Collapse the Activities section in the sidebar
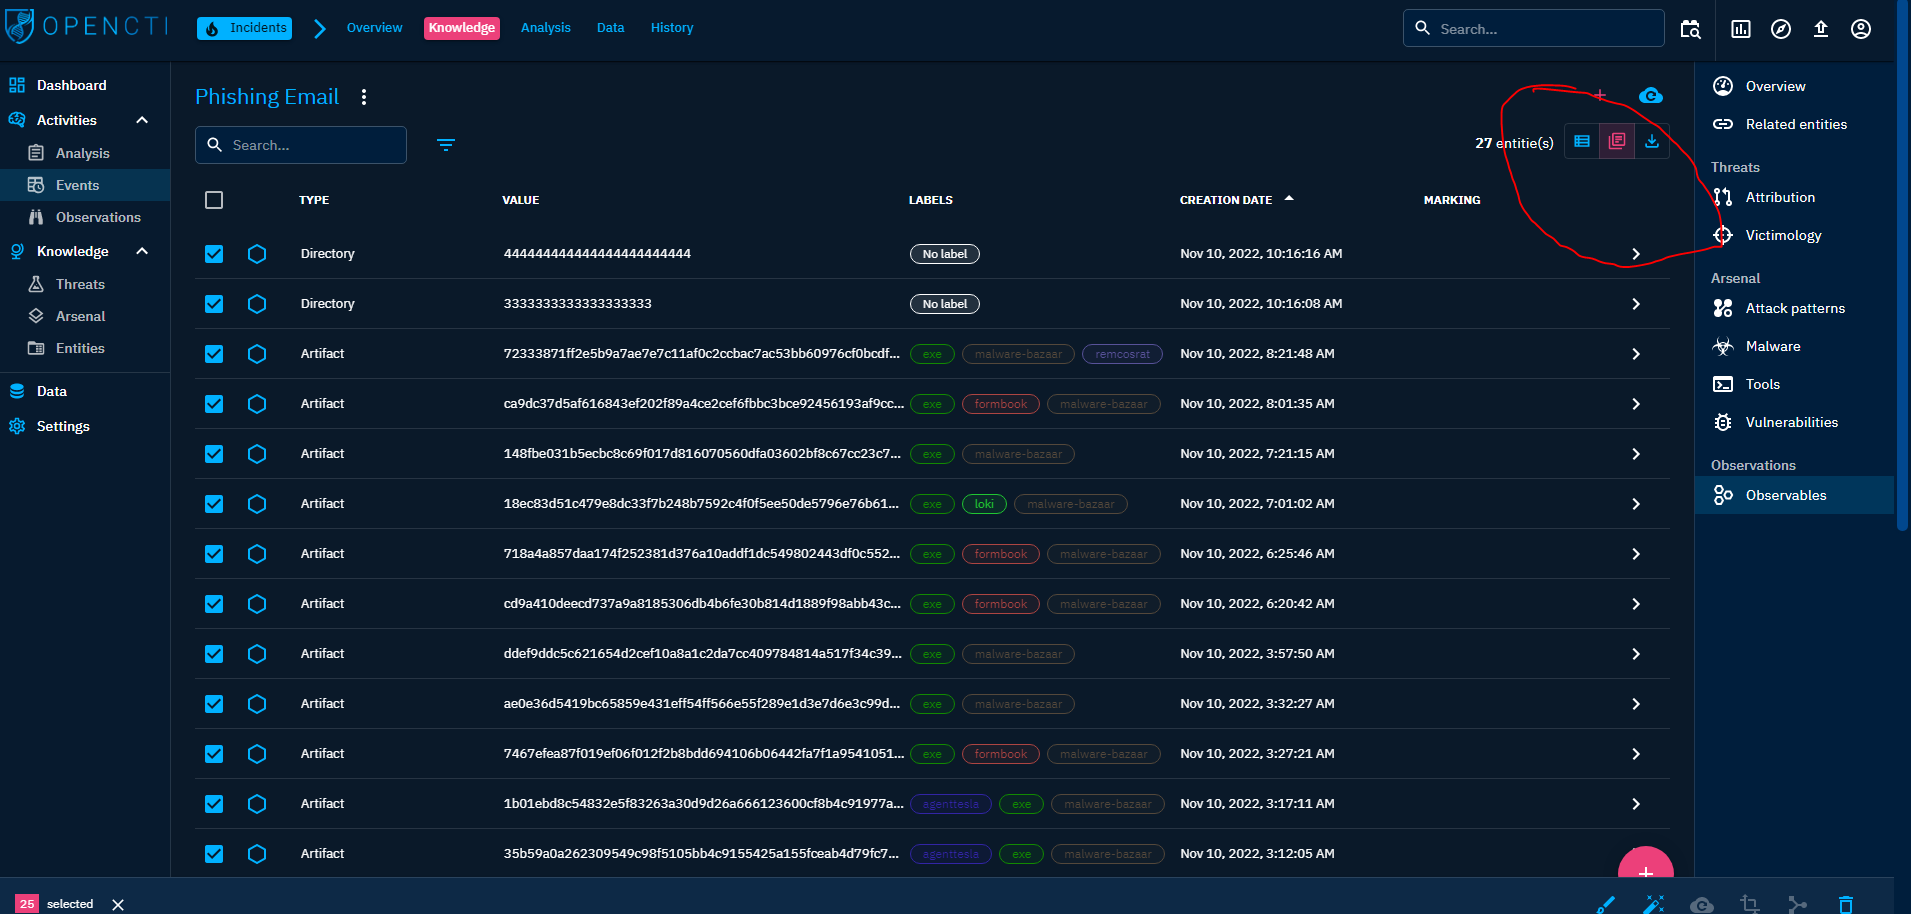This screenshot has height=914, width=1911. pyautogui.click(x=141, y=120)
